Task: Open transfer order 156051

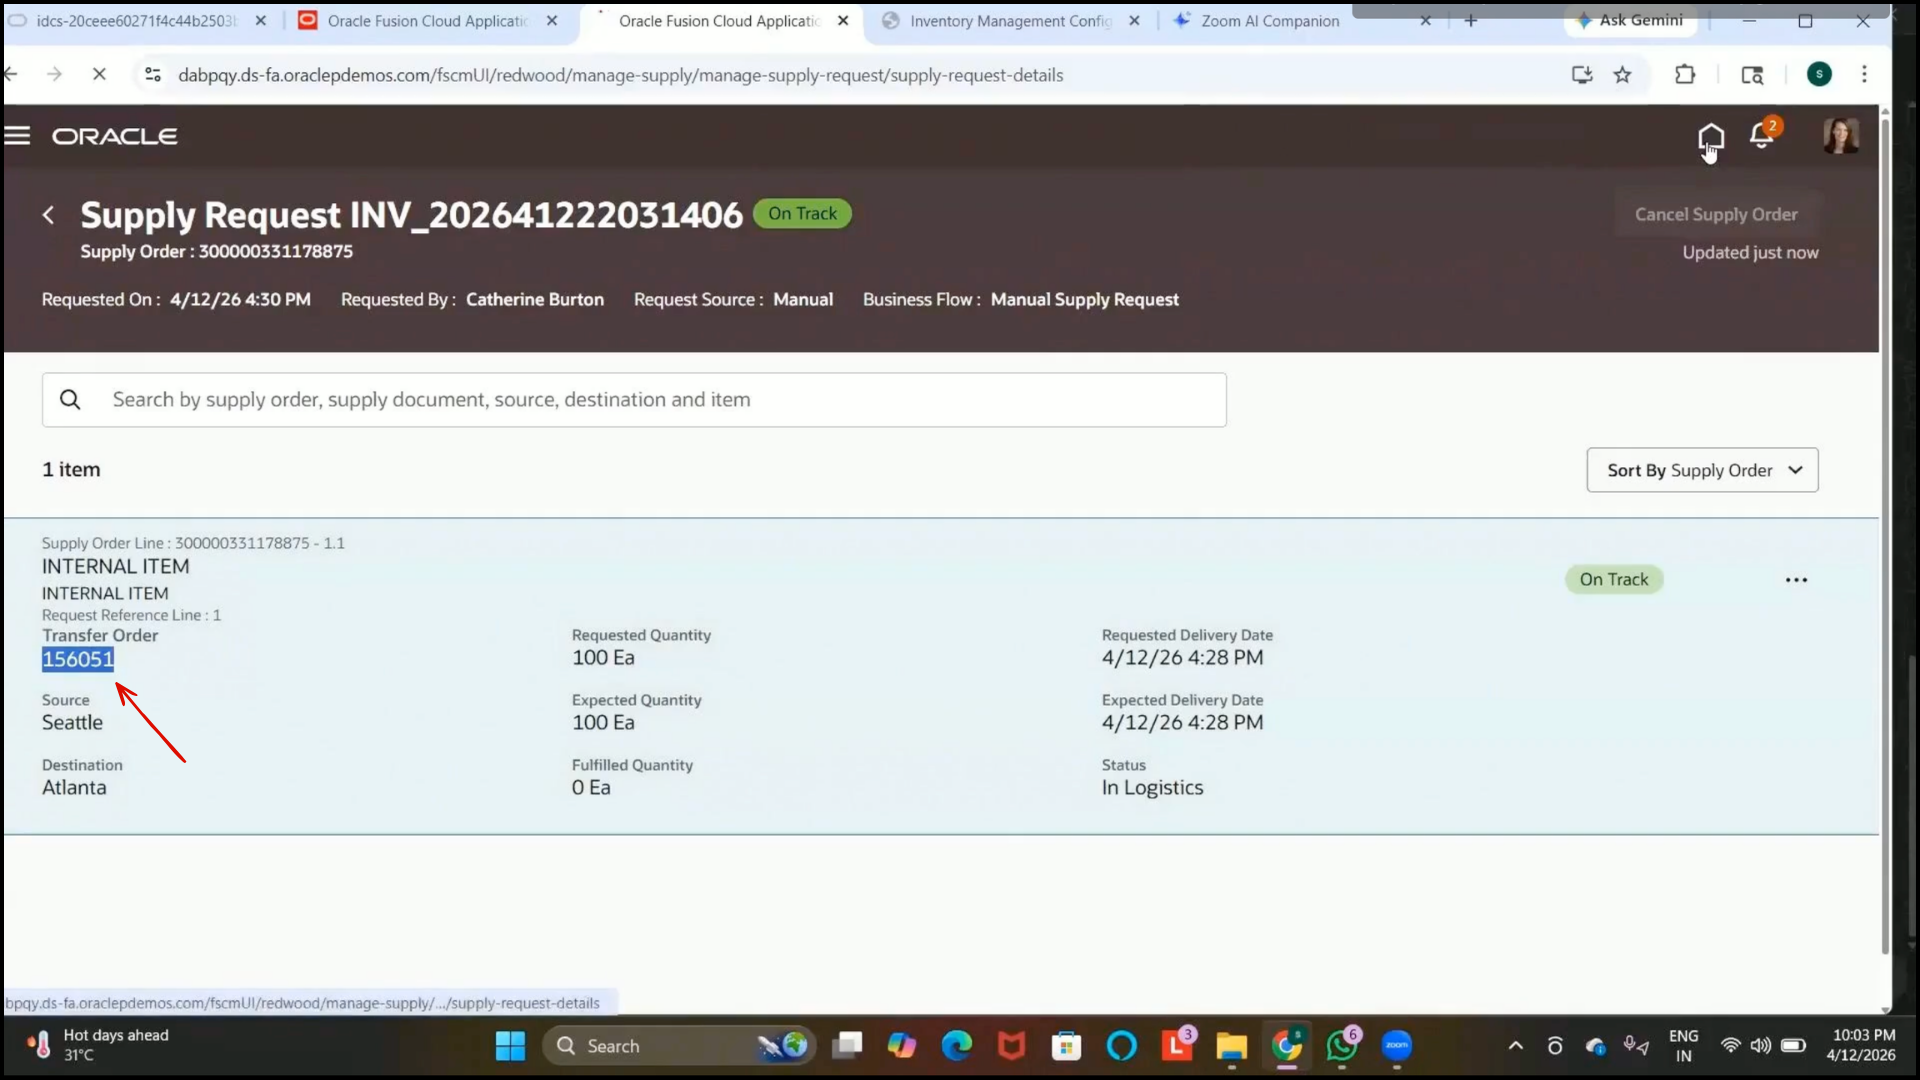Action: [x=78, y=659]
